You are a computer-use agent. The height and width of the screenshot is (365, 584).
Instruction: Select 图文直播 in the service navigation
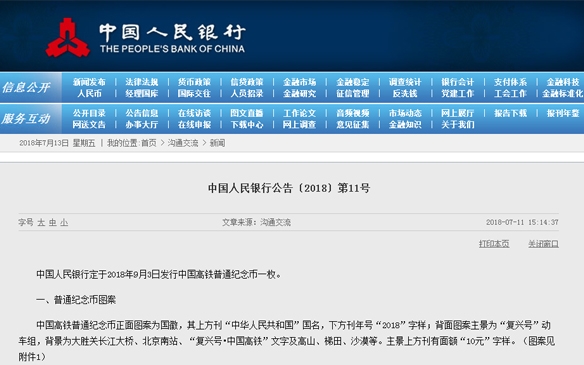tap(247, 113)
